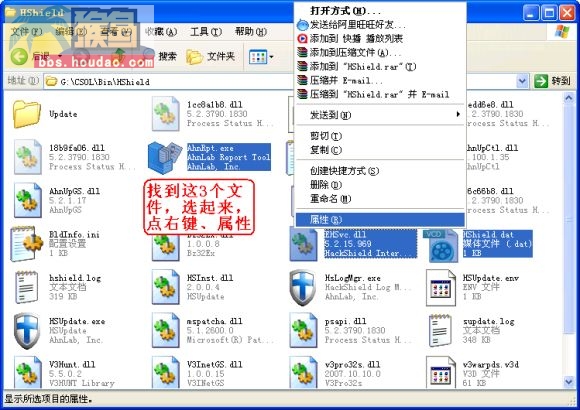This screenshot has width=580, height=410.
Task: Choose 压缩到 "HShield.rar" 并 E-mail
Action: pyautogui.click(x=380, y=94)
